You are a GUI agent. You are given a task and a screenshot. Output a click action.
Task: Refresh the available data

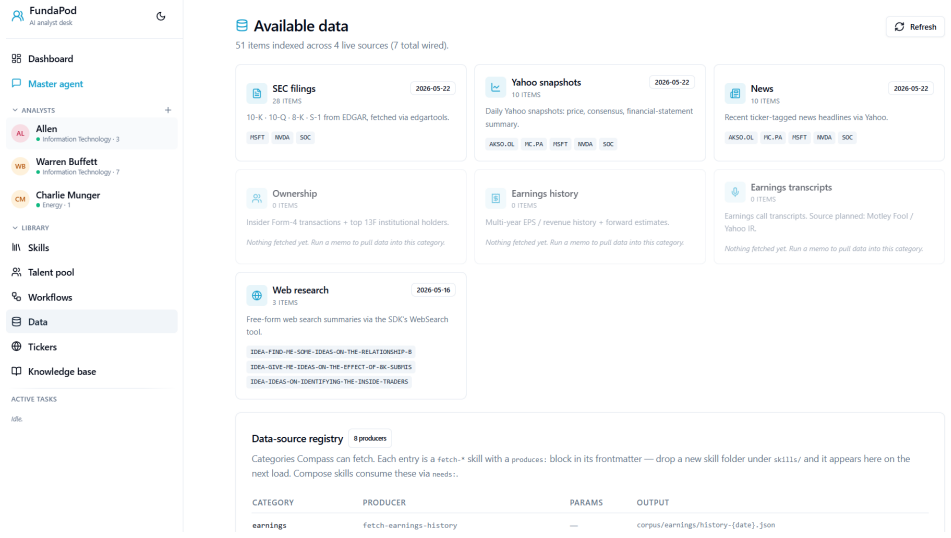(915, 27)
